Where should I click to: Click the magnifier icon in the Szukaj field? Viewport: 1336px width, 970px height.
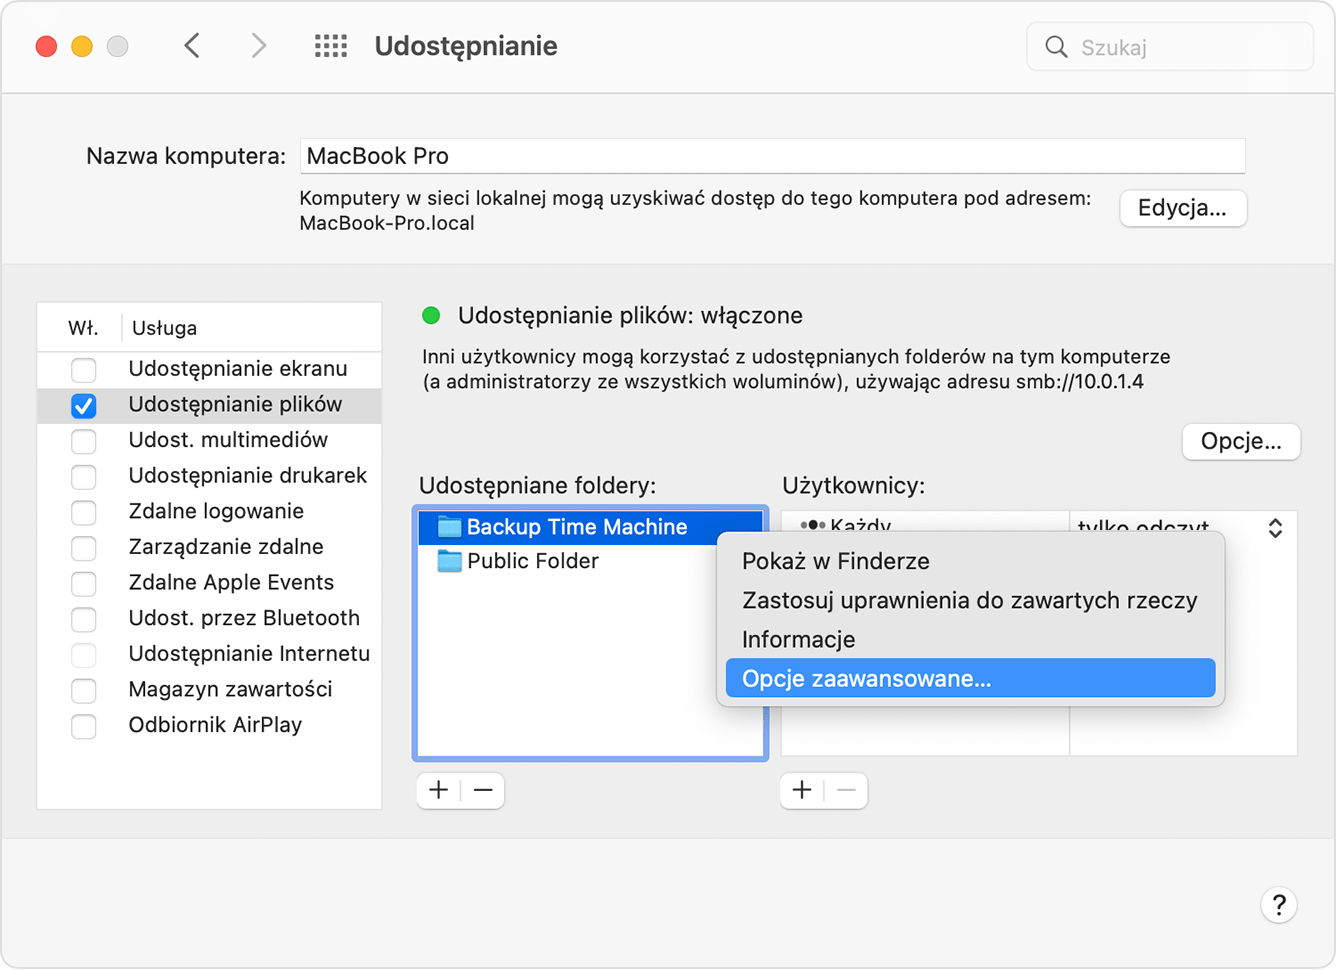(1056, 46)
